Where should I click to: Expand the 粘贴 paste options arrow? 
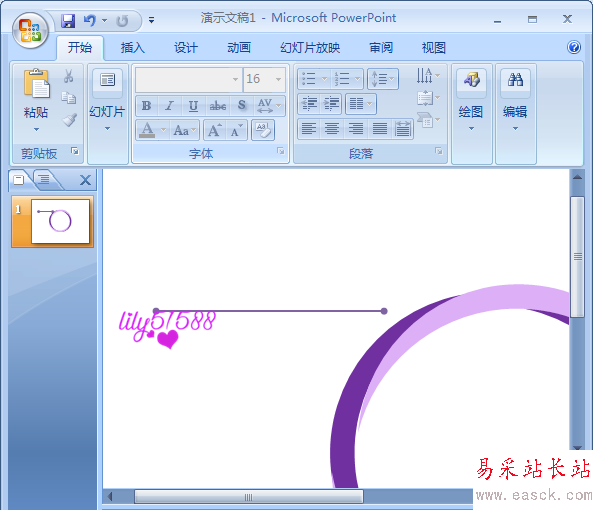(36, 129)
